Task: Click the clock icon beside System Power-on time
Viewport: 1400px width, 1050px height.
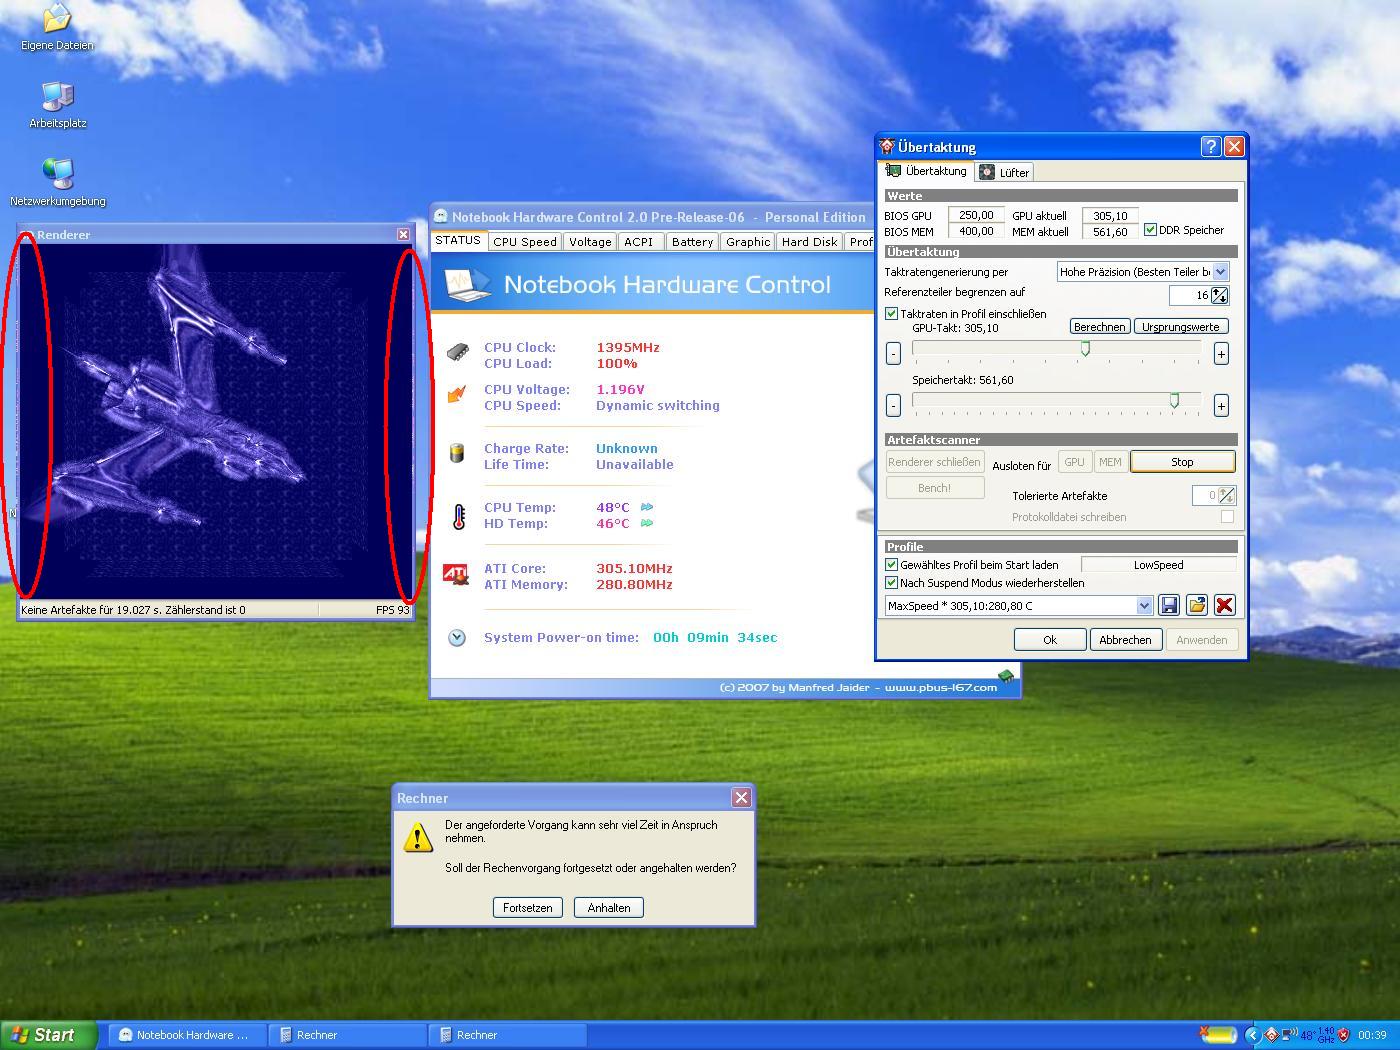Action: tap(457, 637)
